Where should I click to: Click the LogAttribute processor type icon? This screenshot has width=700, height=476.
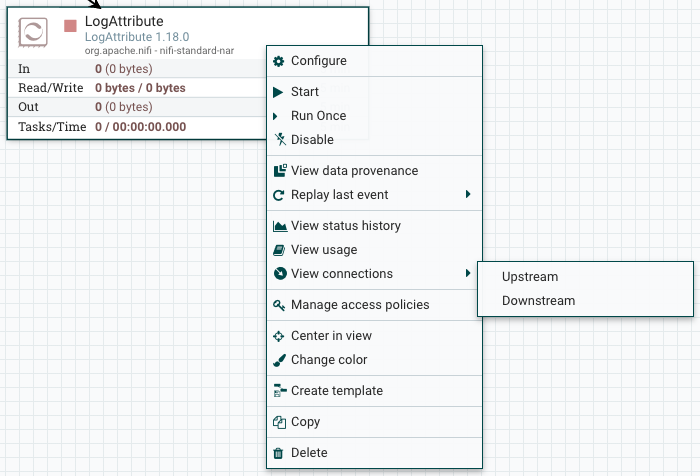[x=35, y=32]
